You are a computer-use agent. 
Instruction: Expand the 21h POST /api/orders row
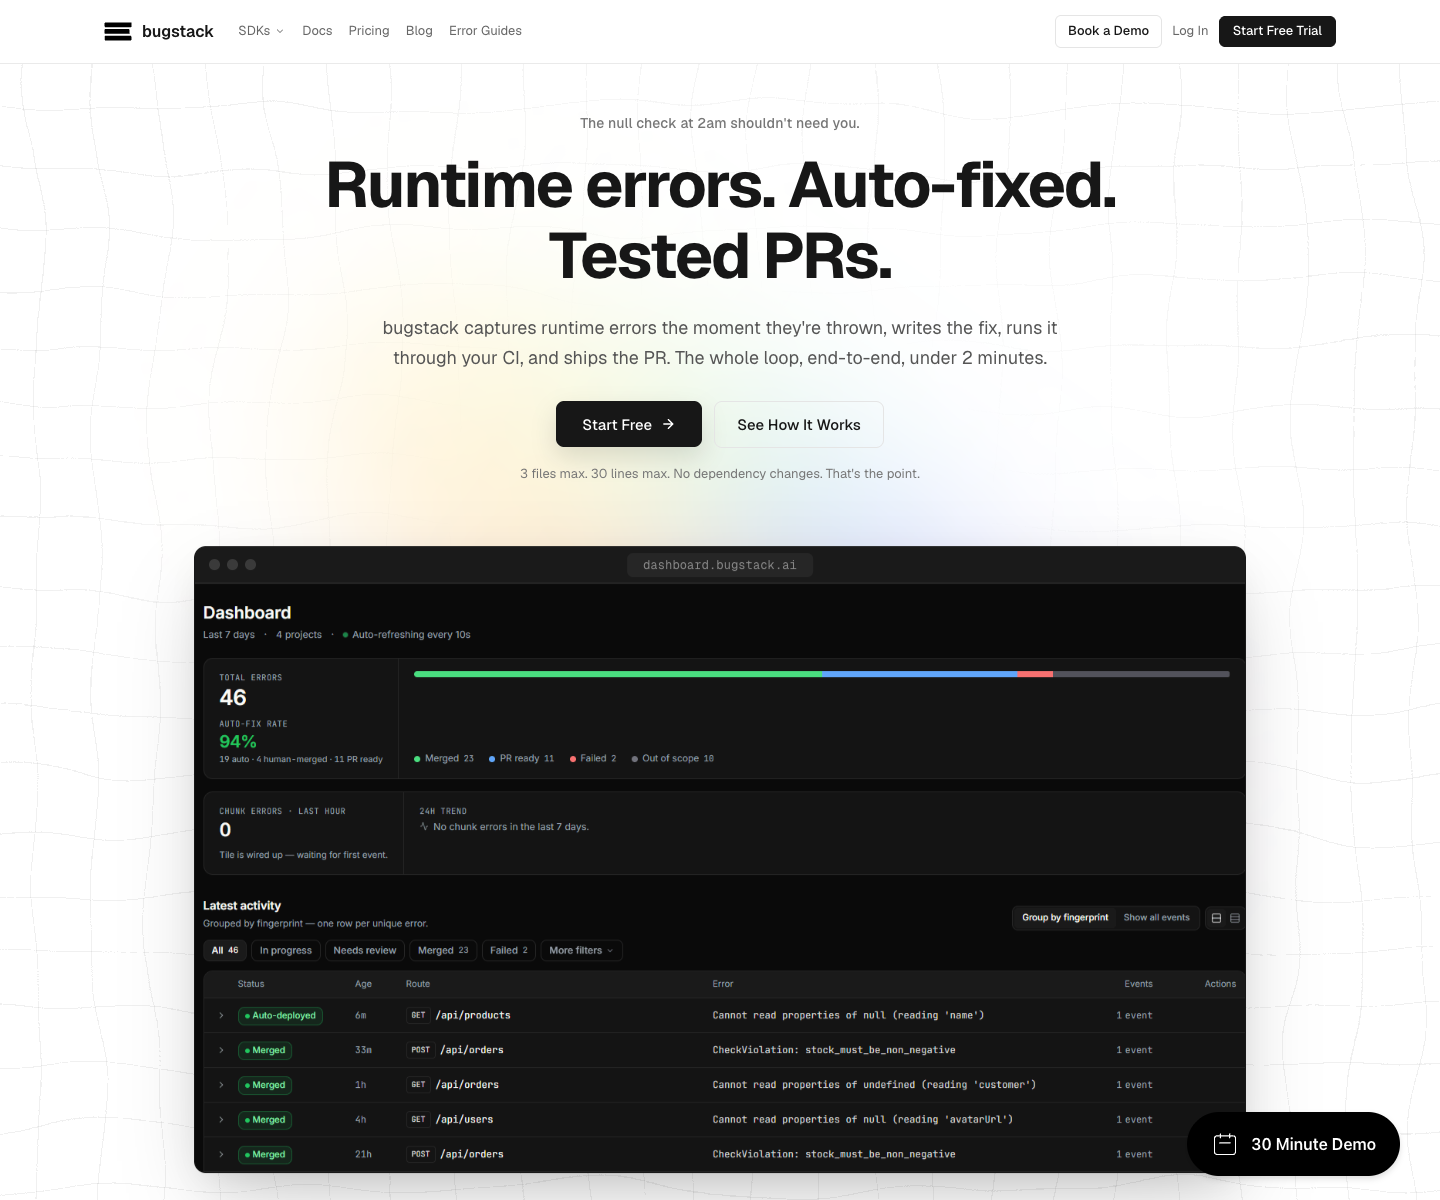[221, 1155]
